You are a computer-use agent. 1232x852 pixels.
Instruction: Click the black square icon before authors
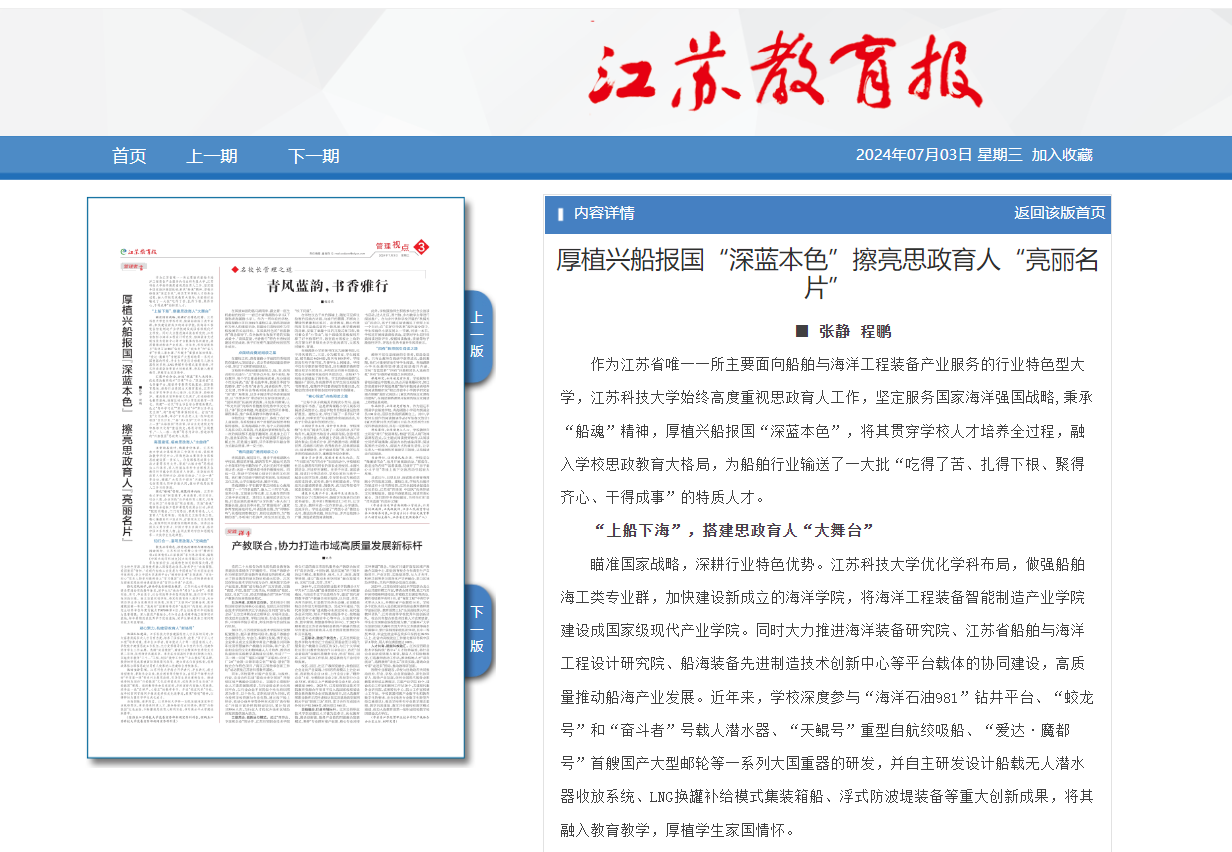pos(801,331)
